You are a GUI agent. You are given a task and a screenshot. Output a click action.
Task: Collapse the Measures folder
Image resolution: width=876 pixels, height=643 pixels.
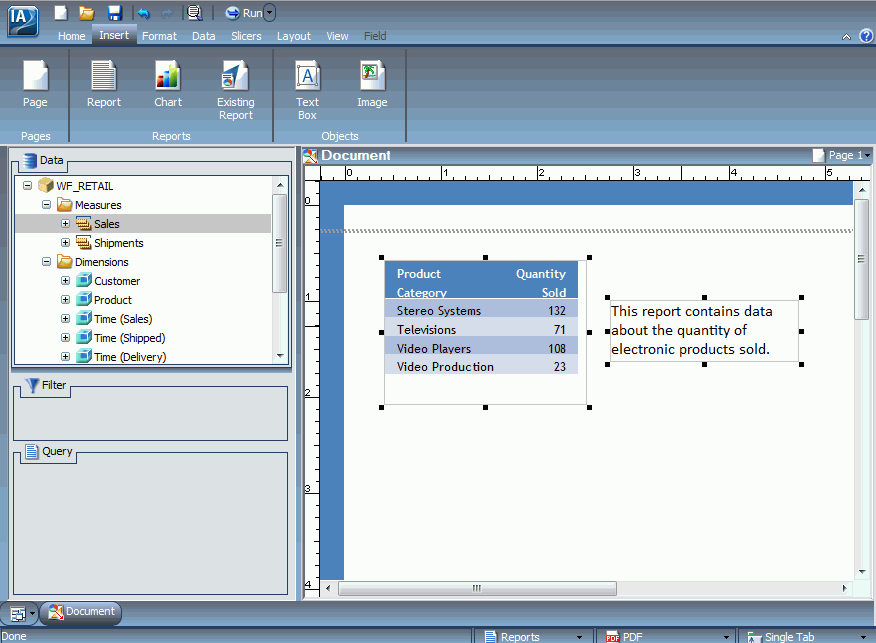[46, 204]
